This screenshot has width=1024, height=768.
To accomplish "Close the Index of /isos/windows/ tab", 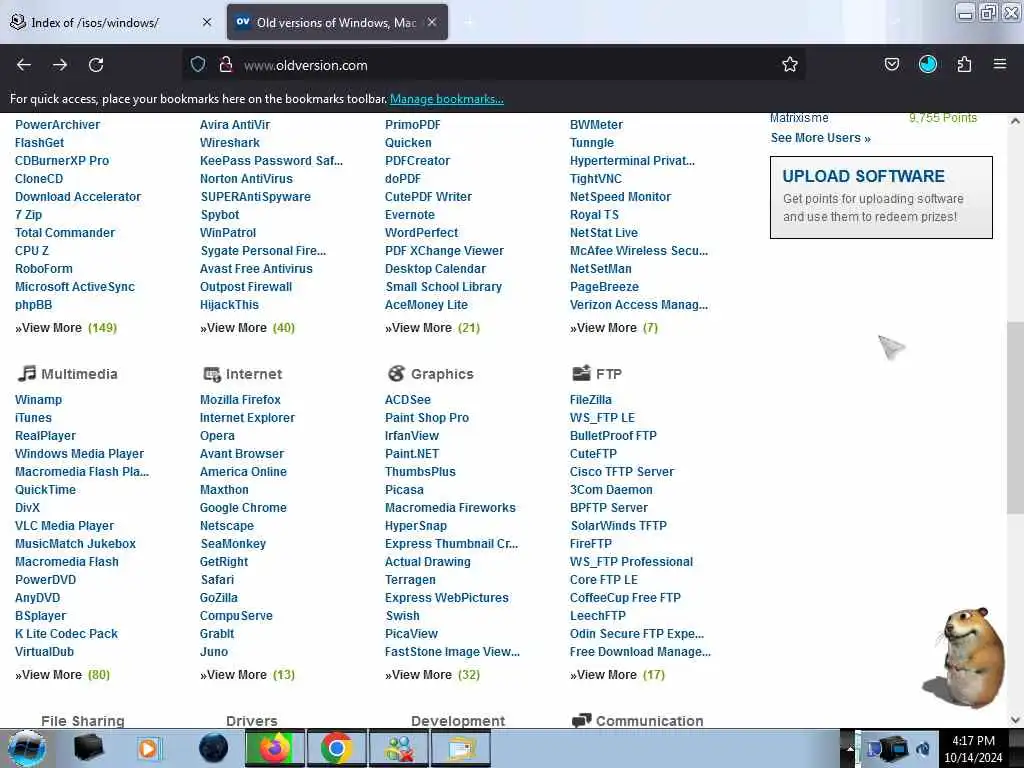I will pyautogui.click(x=206, y=22).
